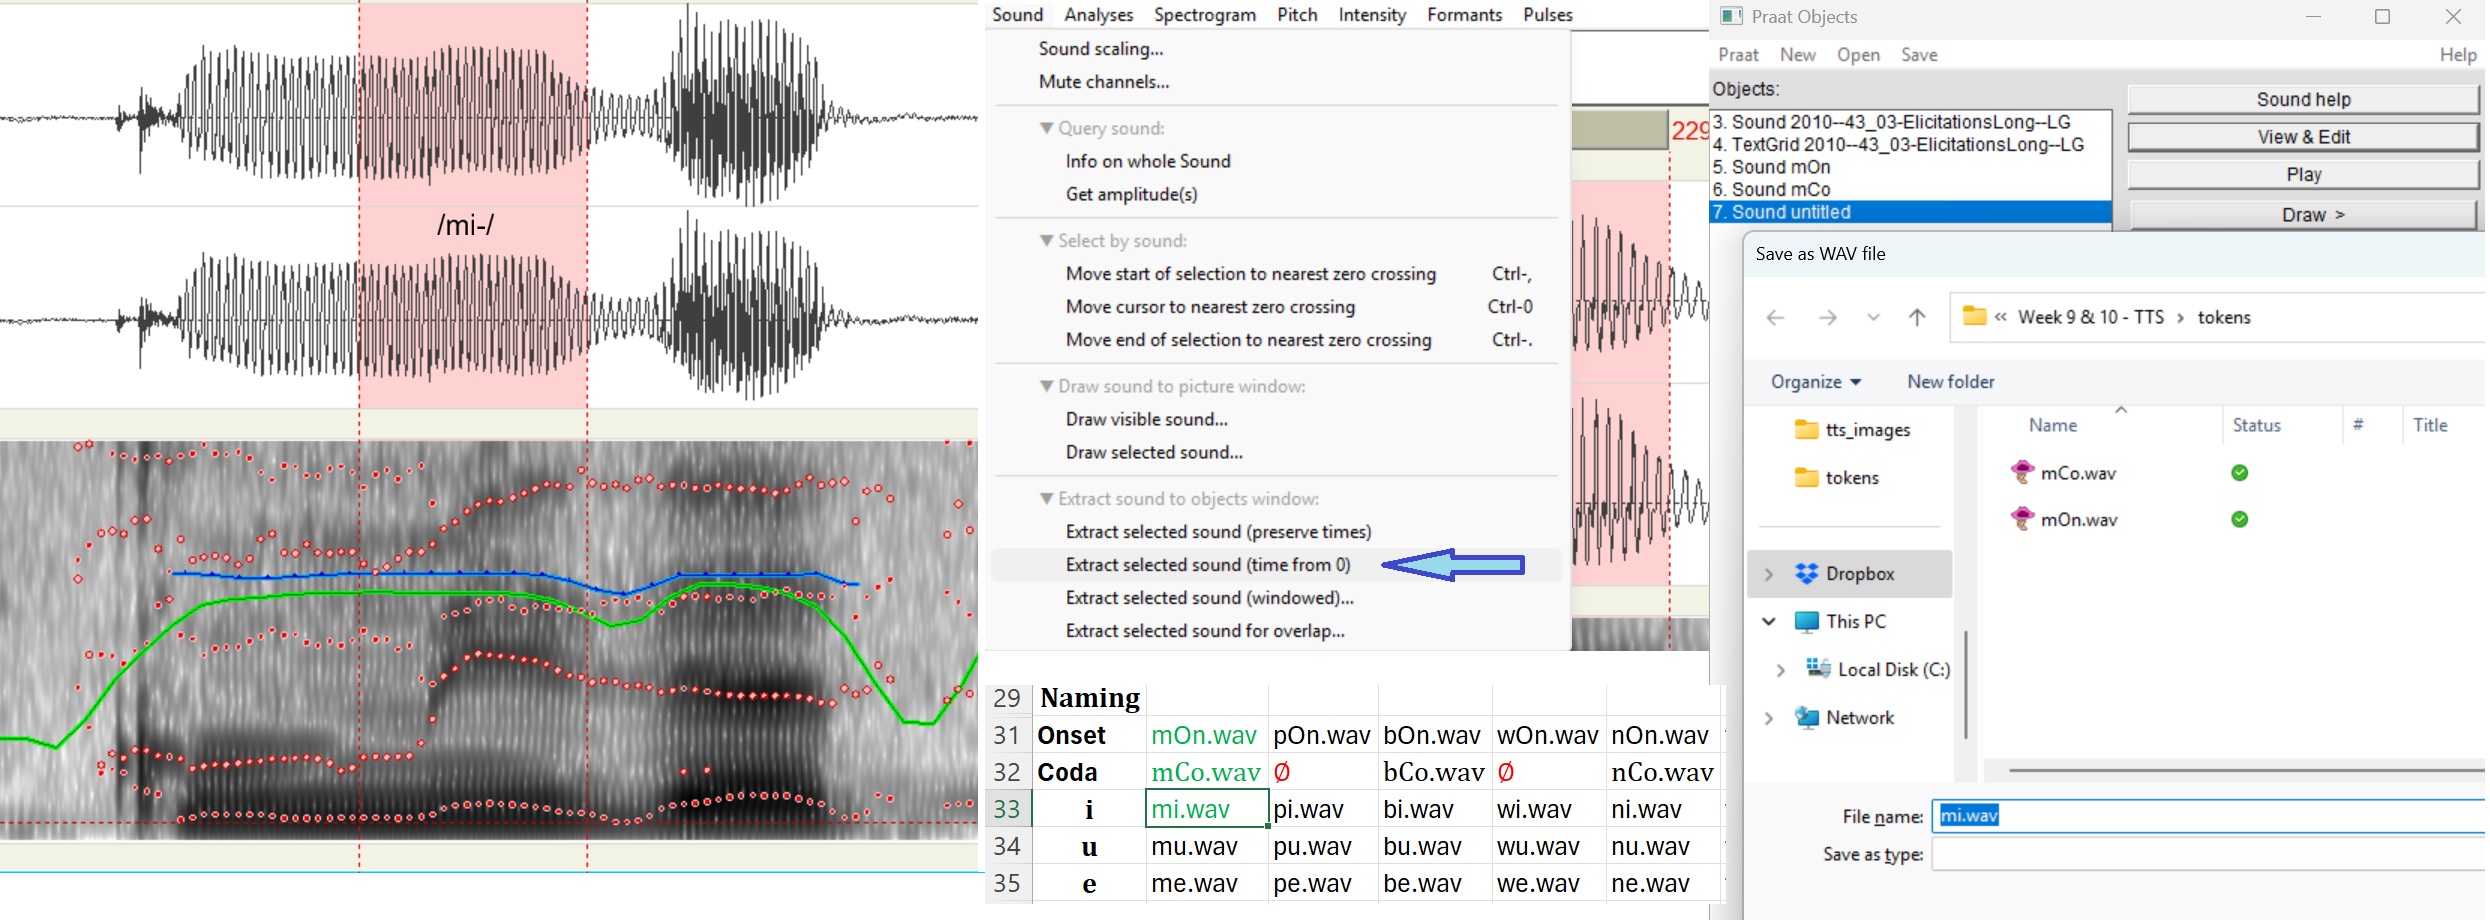Screen dimensions: 2490x924
Task: Open the recent locations dropdown chevron
Action: coord(1873,318)
